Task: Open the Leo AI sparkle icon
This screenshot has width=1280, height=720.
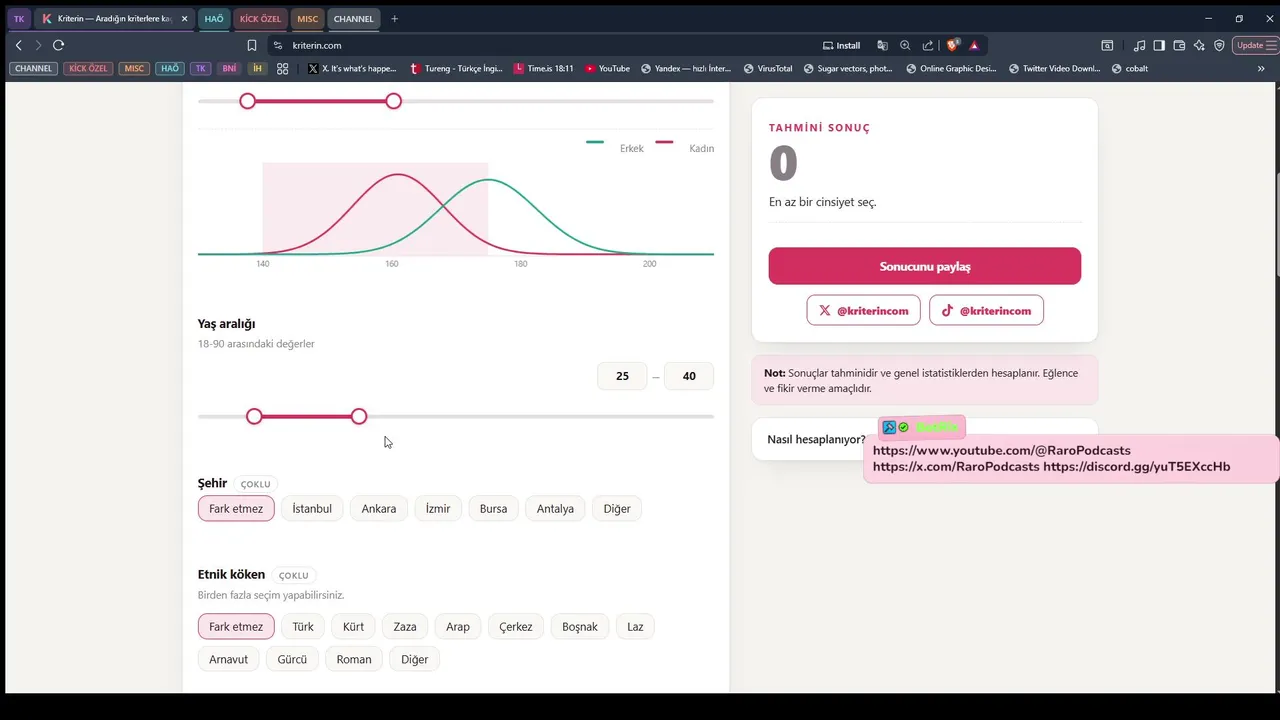Action: pos(1199,45)
